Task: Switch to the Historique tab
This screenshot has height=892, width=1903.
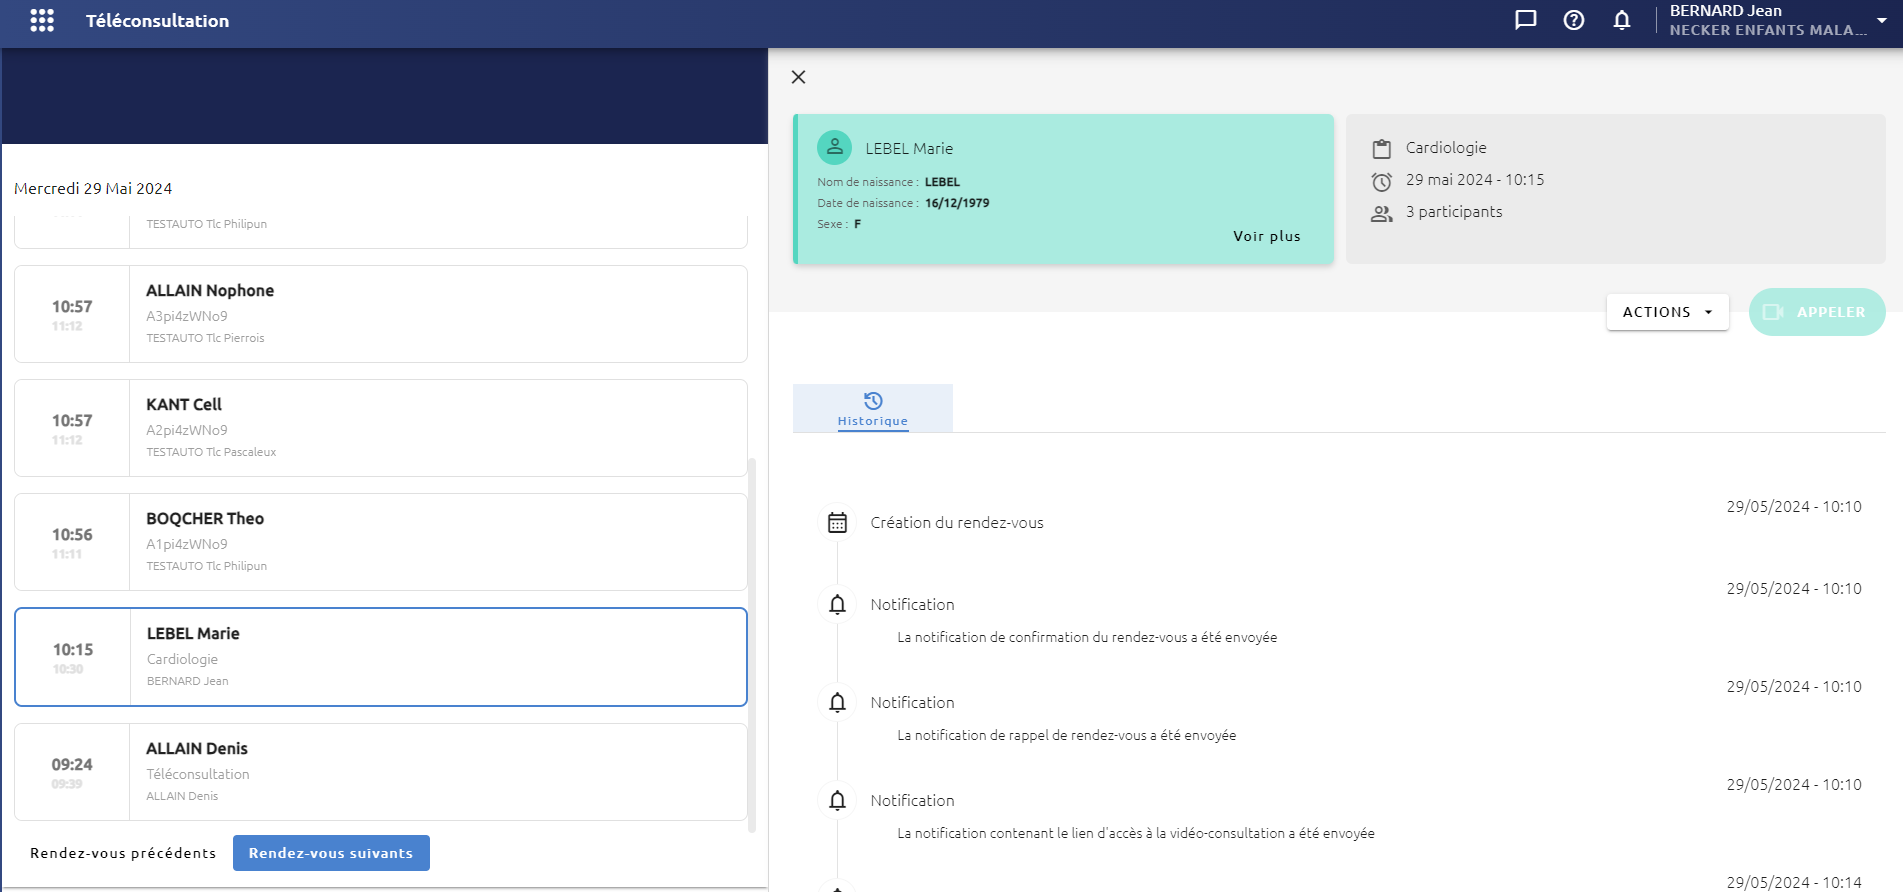Action: [x=872, y=408]
